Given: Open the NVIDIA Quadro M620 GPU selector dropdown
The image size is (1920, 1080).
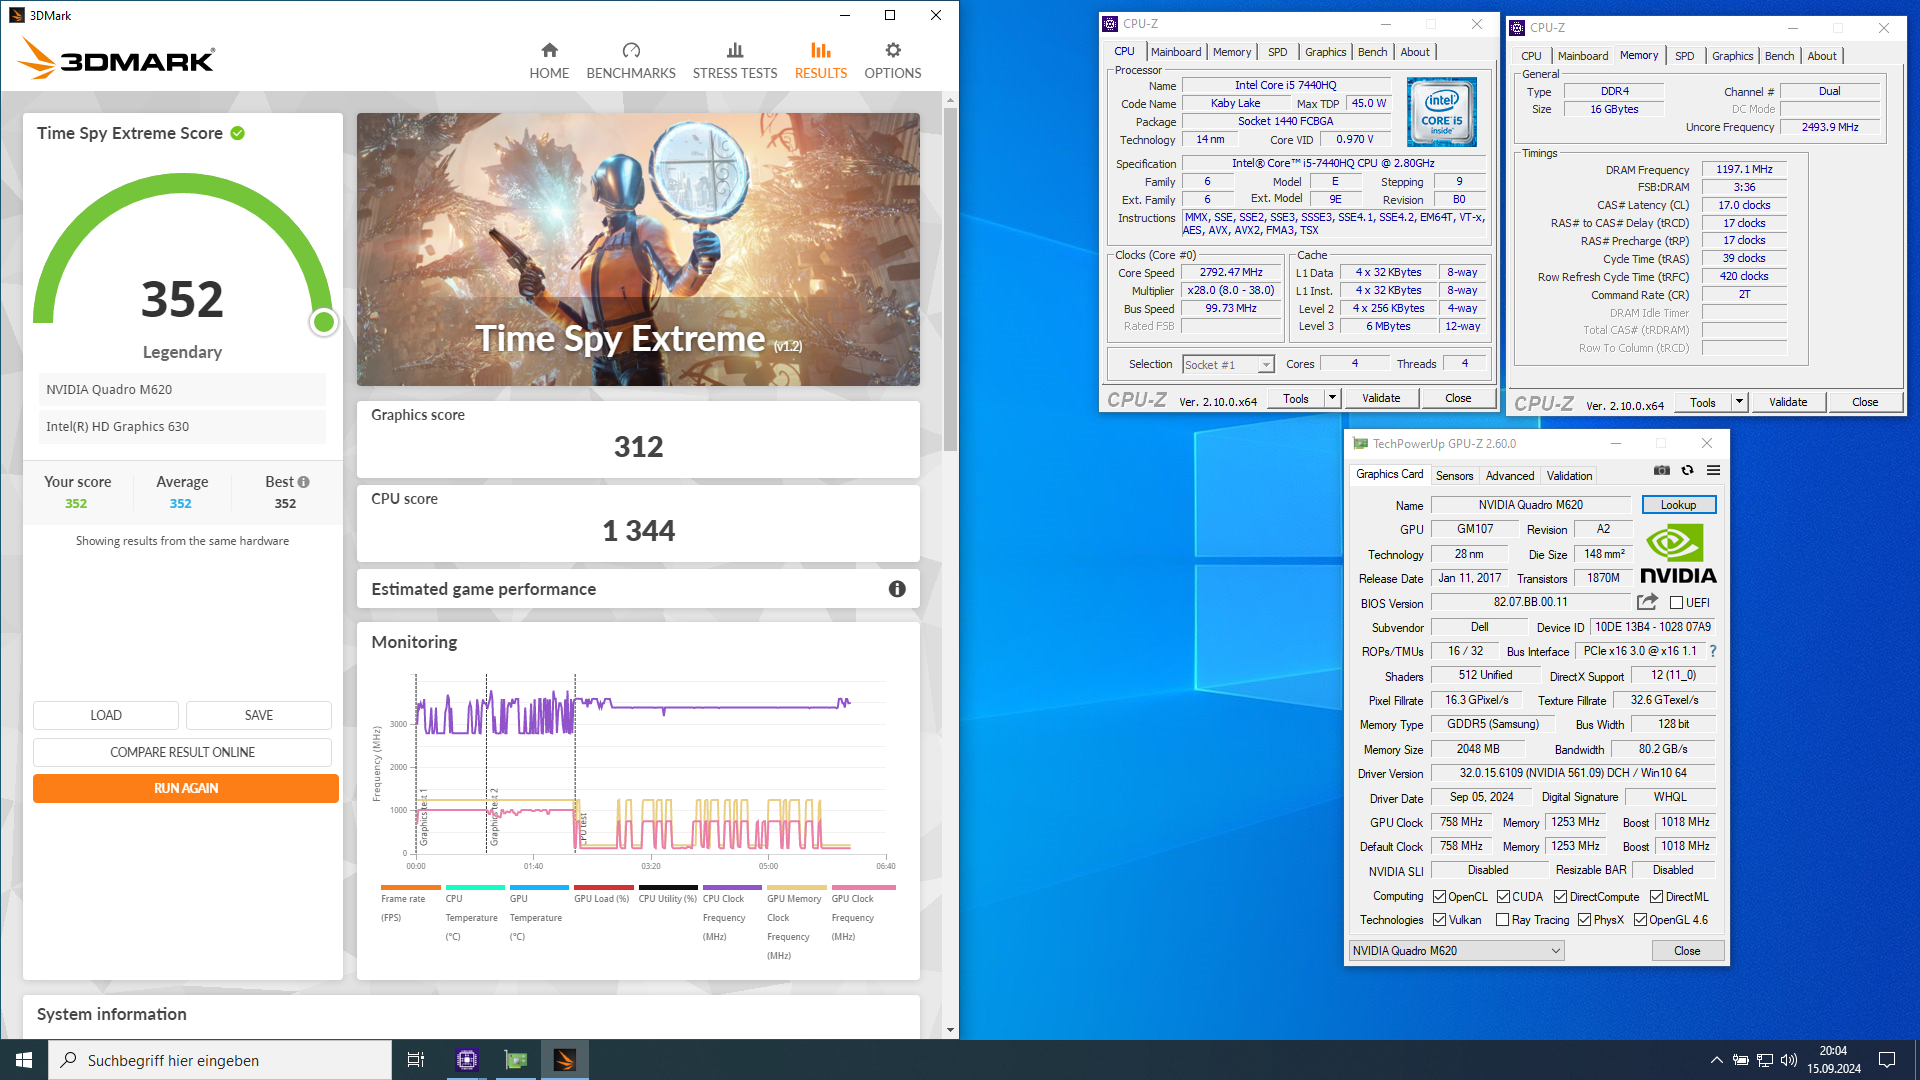Looking at the screenshot, I should click(1457, 951).
